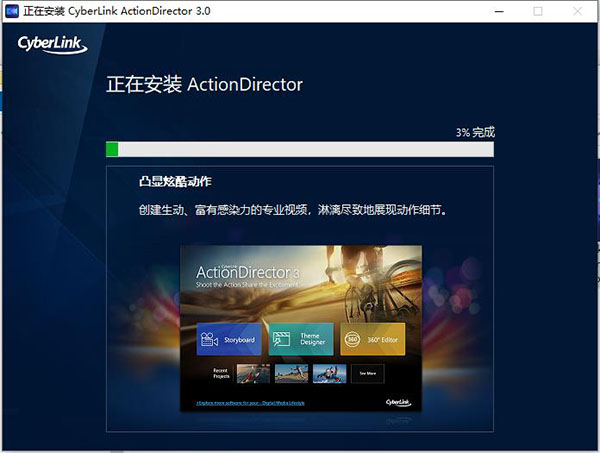Click the 'Recent Projects' label in preview
The height and width of the screenshot is (453, 600).
(221, 373)
